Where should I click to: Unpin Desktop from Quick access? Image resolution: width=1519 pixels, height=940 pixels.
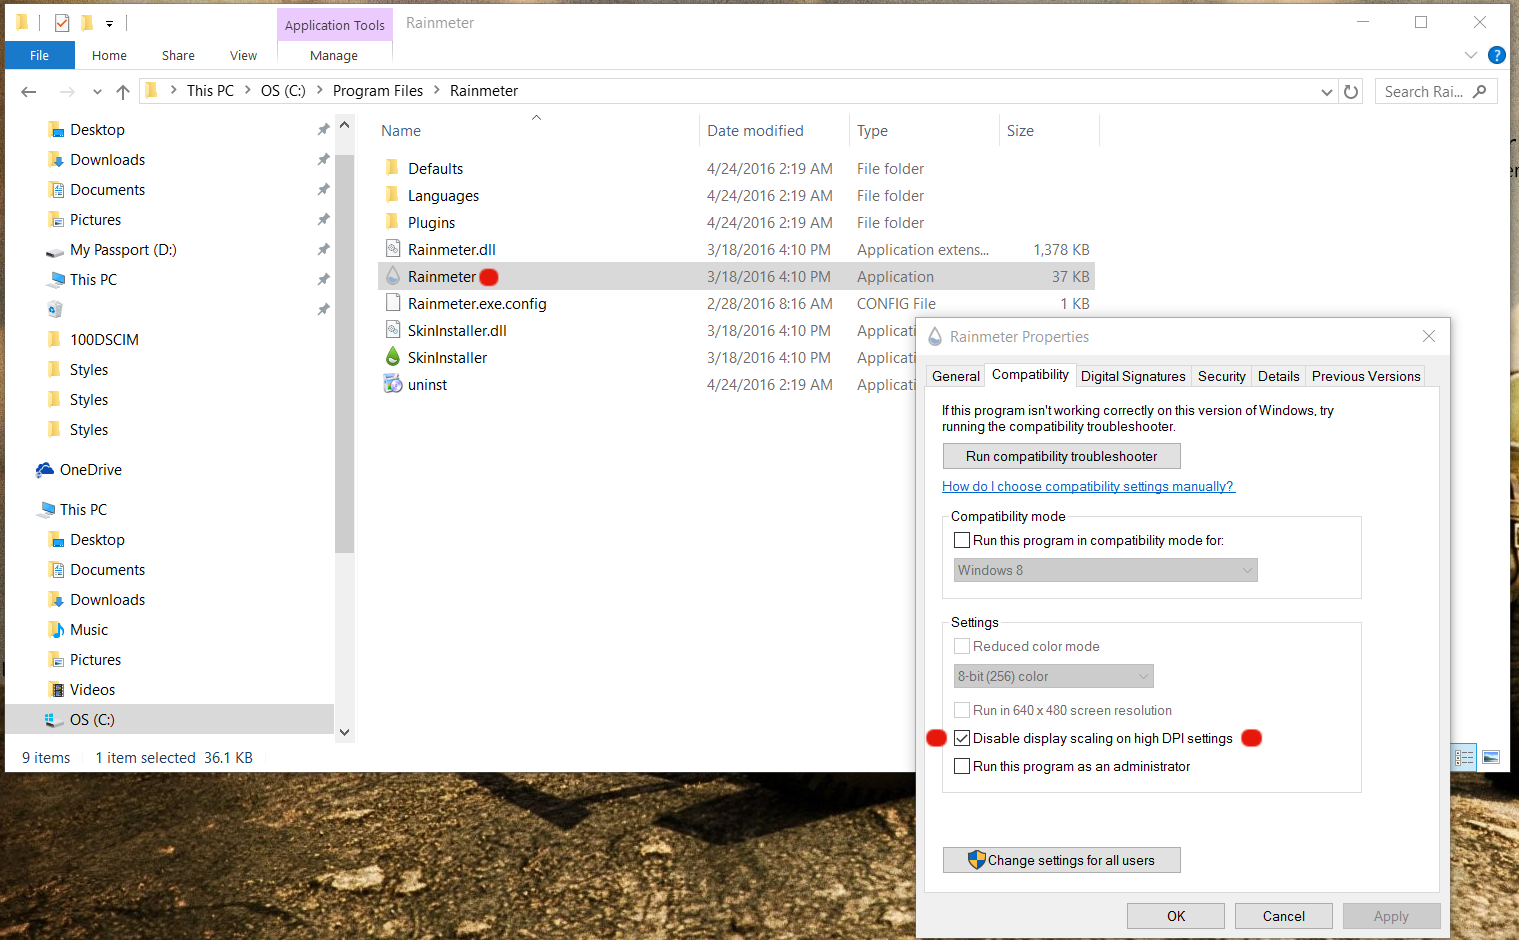pos(323,130)
